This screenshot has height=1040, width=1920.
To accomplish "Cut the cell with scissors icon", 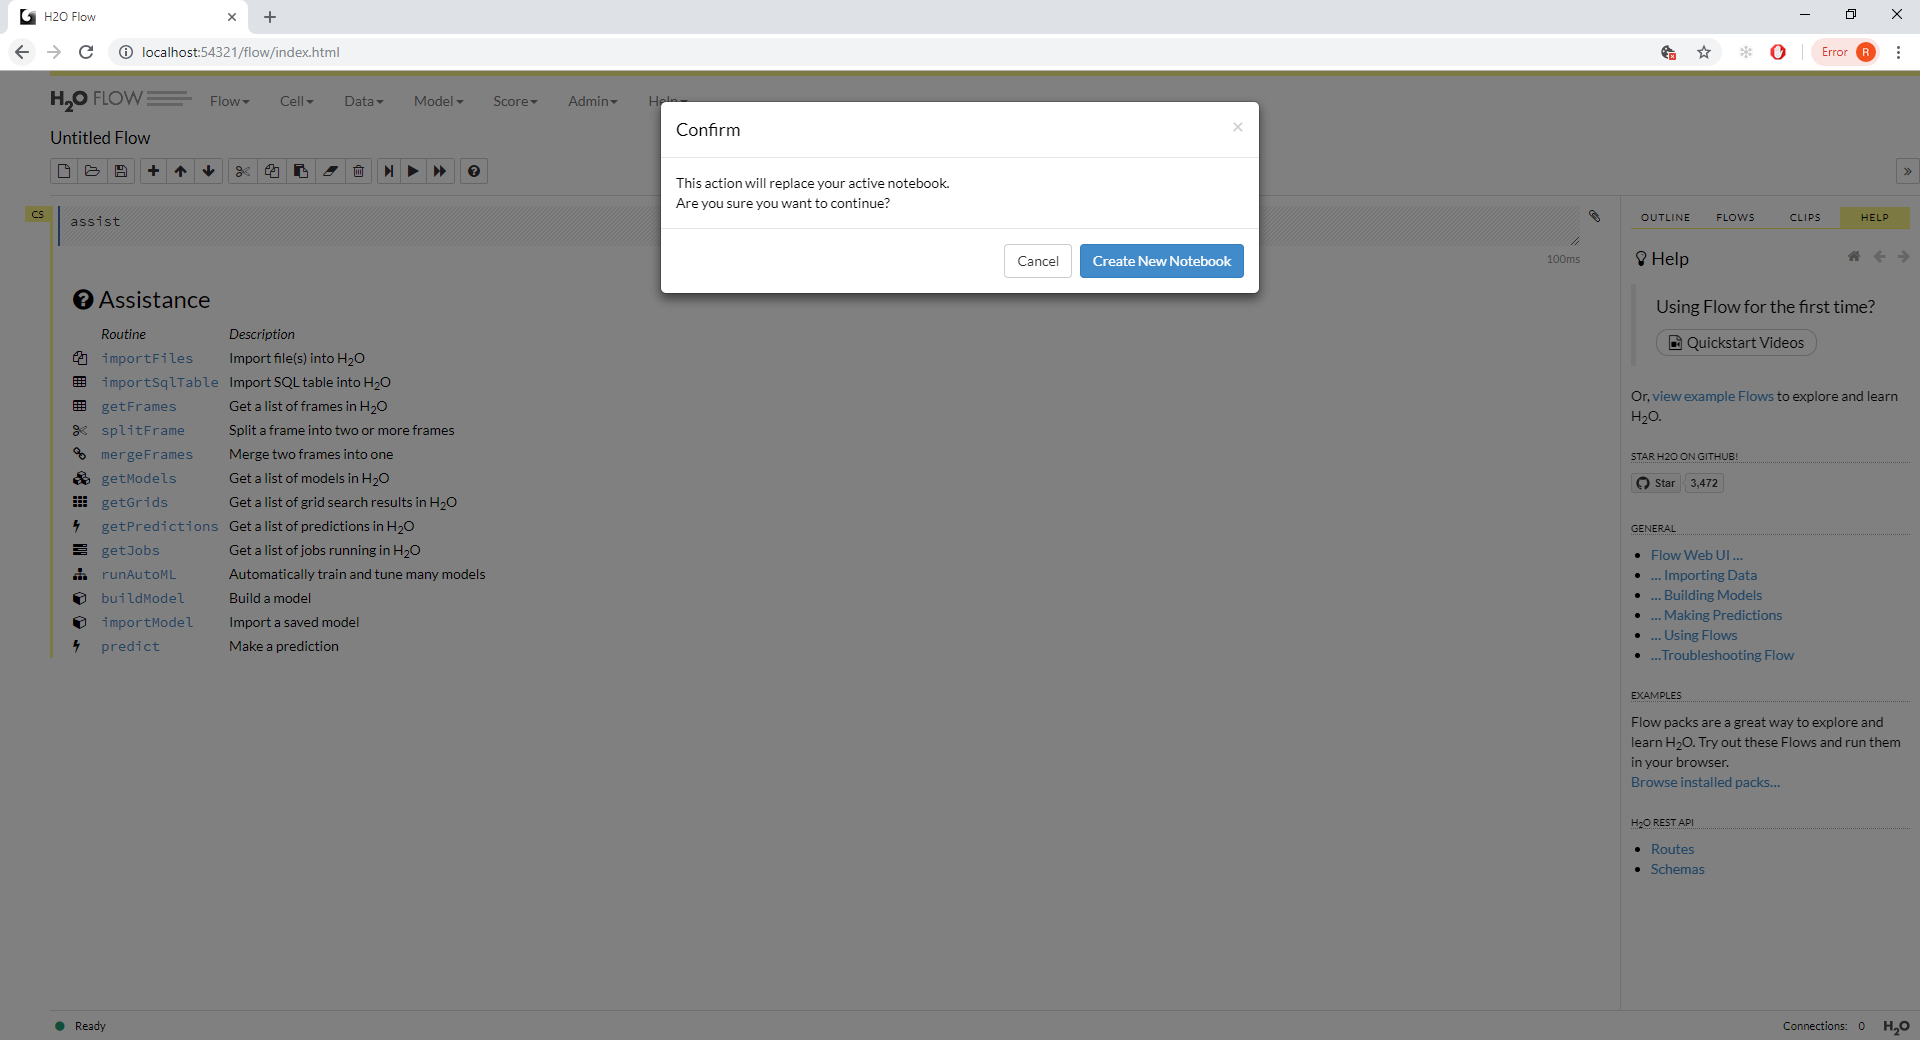I will pyautogui.click(x=242, y=171).
